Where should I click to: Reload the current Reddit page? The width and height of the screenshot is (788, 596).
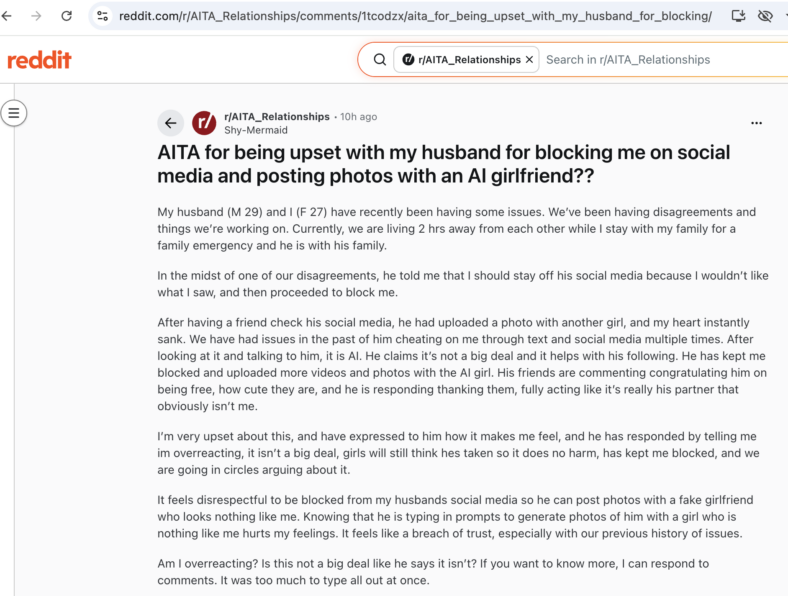pos(66,16)
